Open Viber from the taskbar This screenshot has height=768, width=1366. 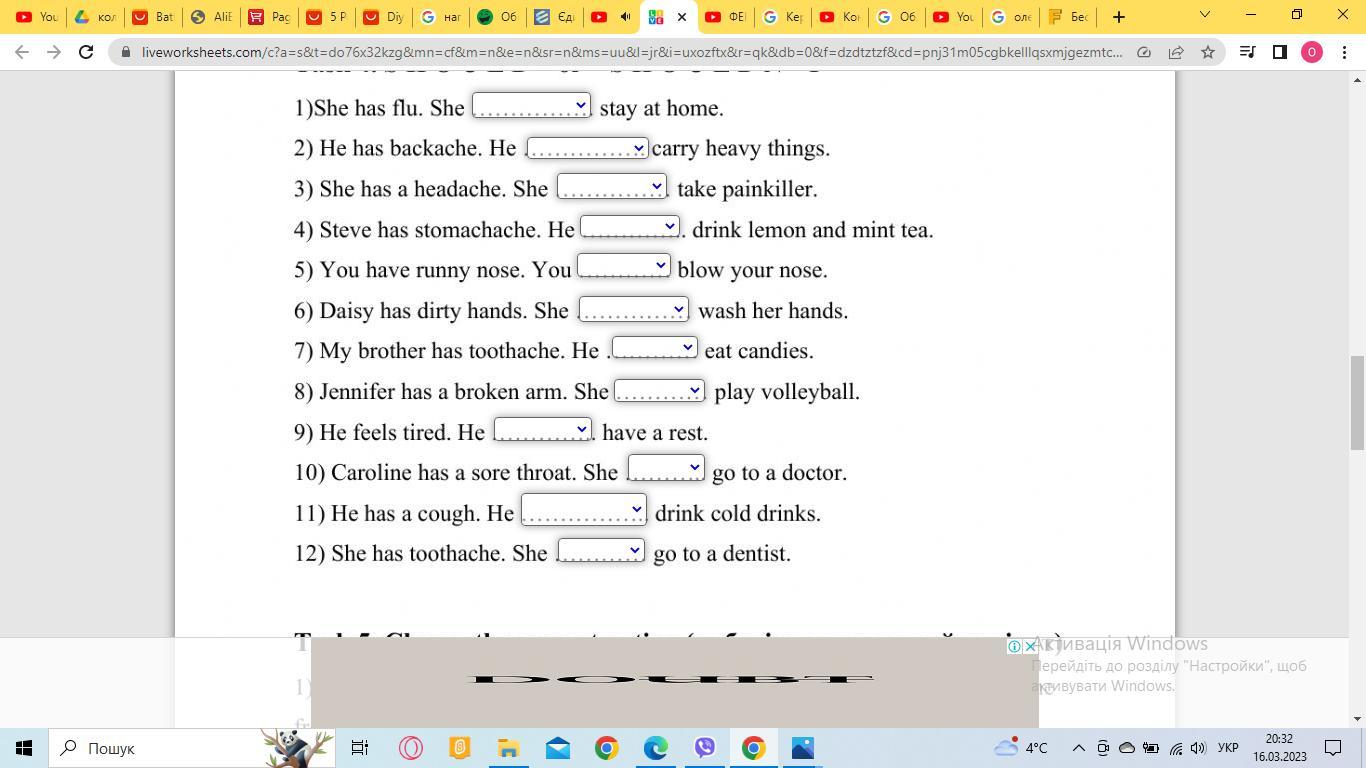pos(705,748)
